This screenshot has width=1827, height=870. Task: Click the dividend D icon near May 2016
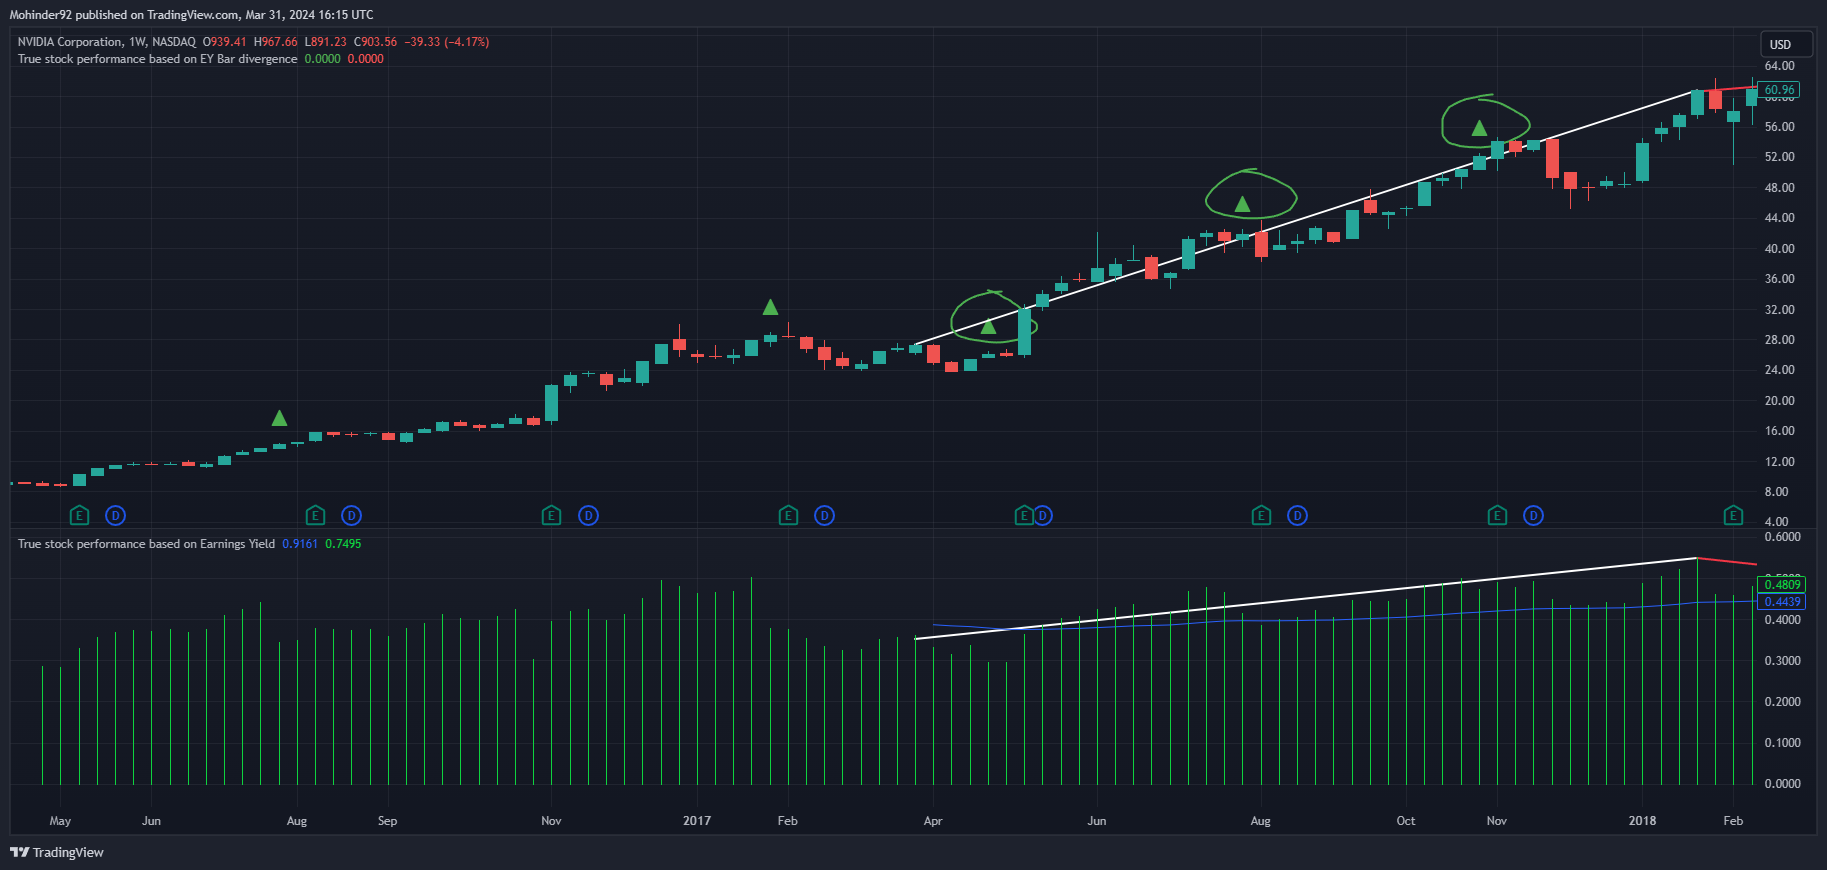116,516
